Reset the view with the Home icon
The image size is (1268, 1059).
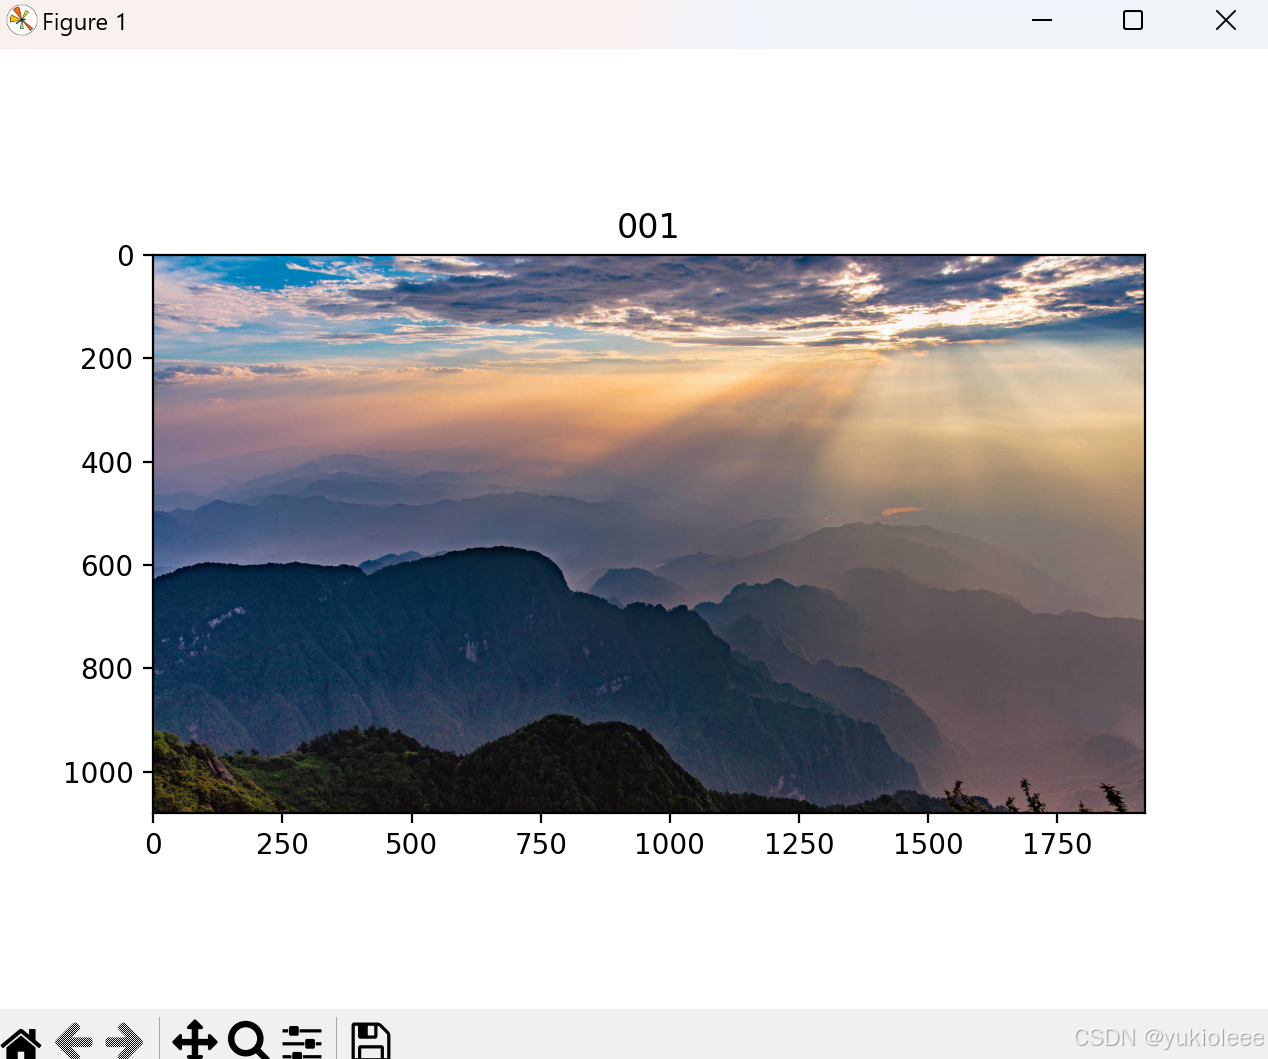point(22,1042)
